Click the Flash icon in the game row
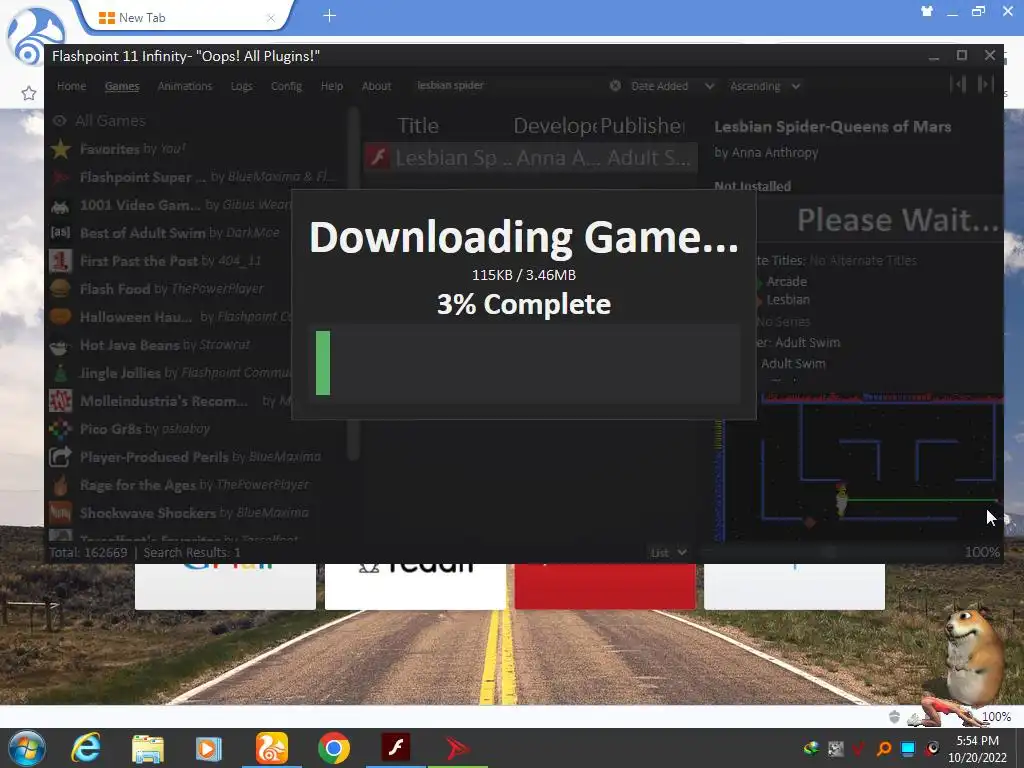The height and width of the screenshot is (768, 1024). 378,157
